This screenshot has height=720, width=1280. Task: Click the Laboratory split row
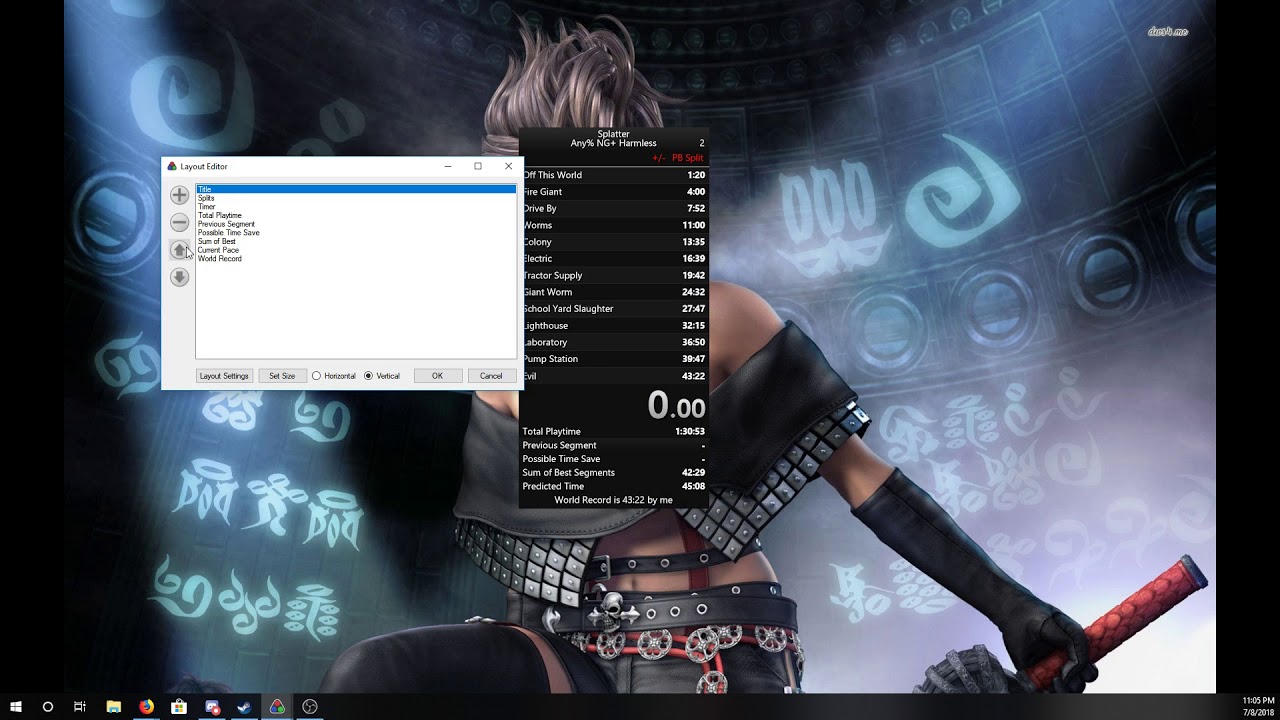pyautogui.click(x=614, y=342)
